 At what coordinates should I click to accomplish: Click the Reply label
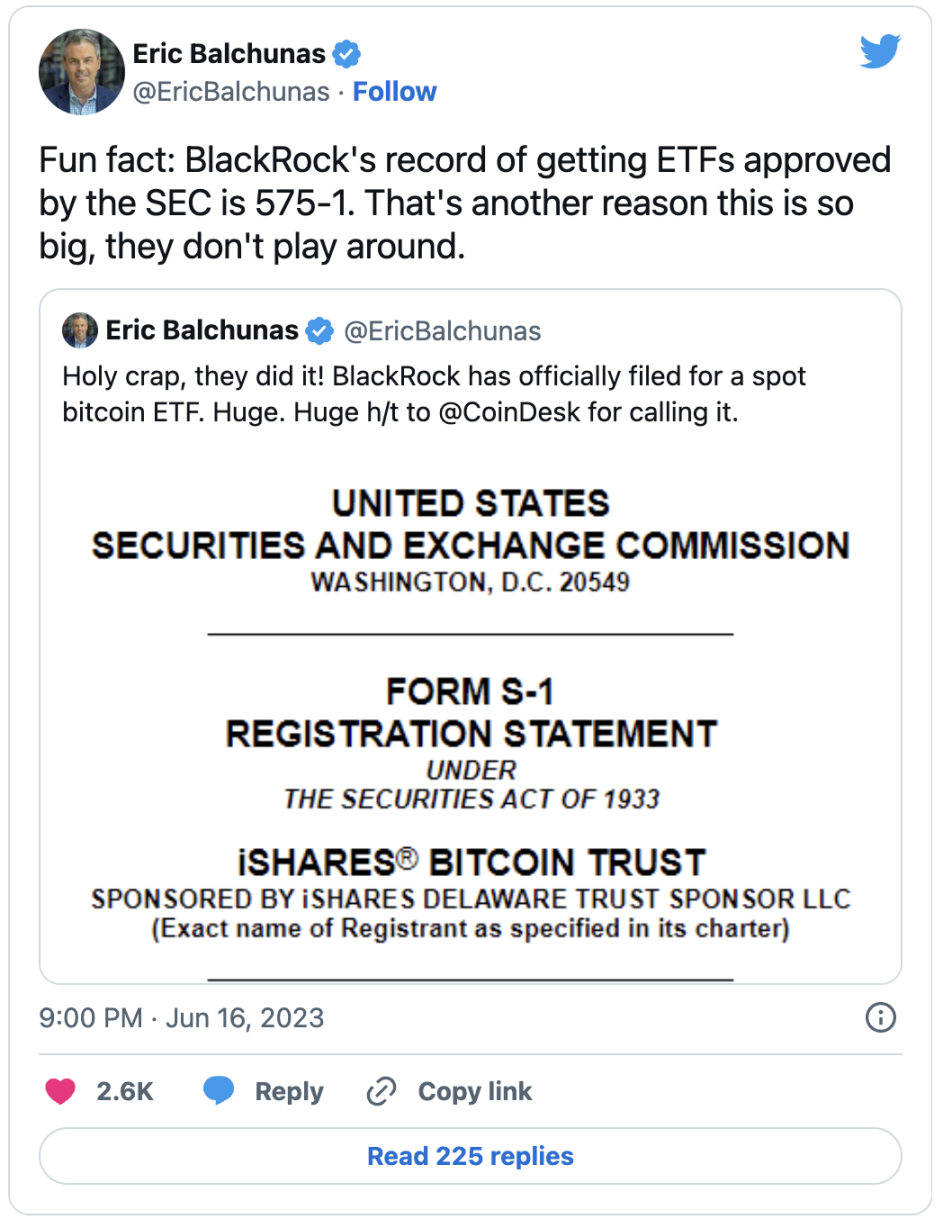[289, 1092]
